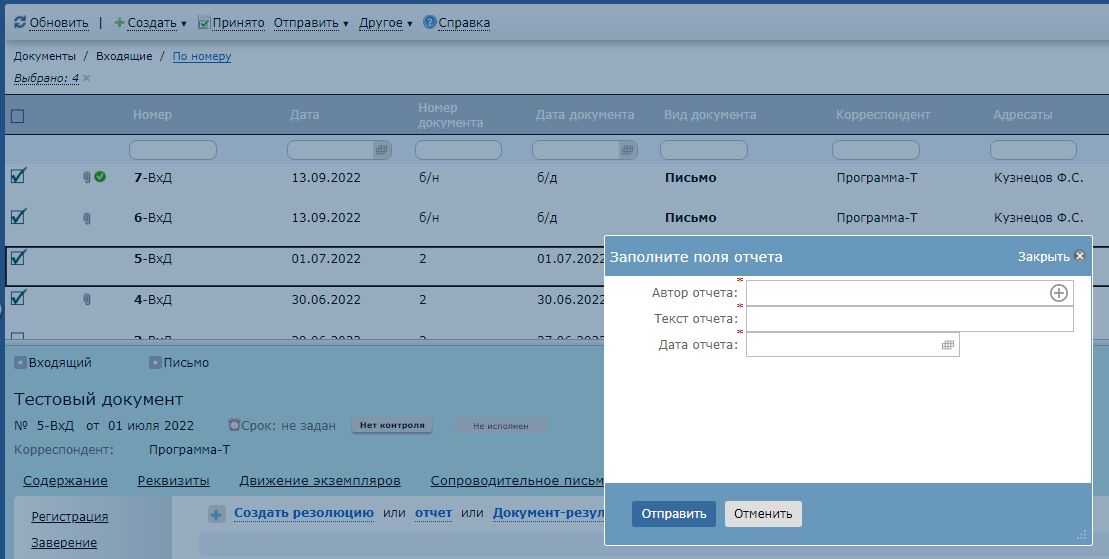Screen dimensions: 1109x559
Task: Click the alarm clock icon beside Срок
Action: 234,425
